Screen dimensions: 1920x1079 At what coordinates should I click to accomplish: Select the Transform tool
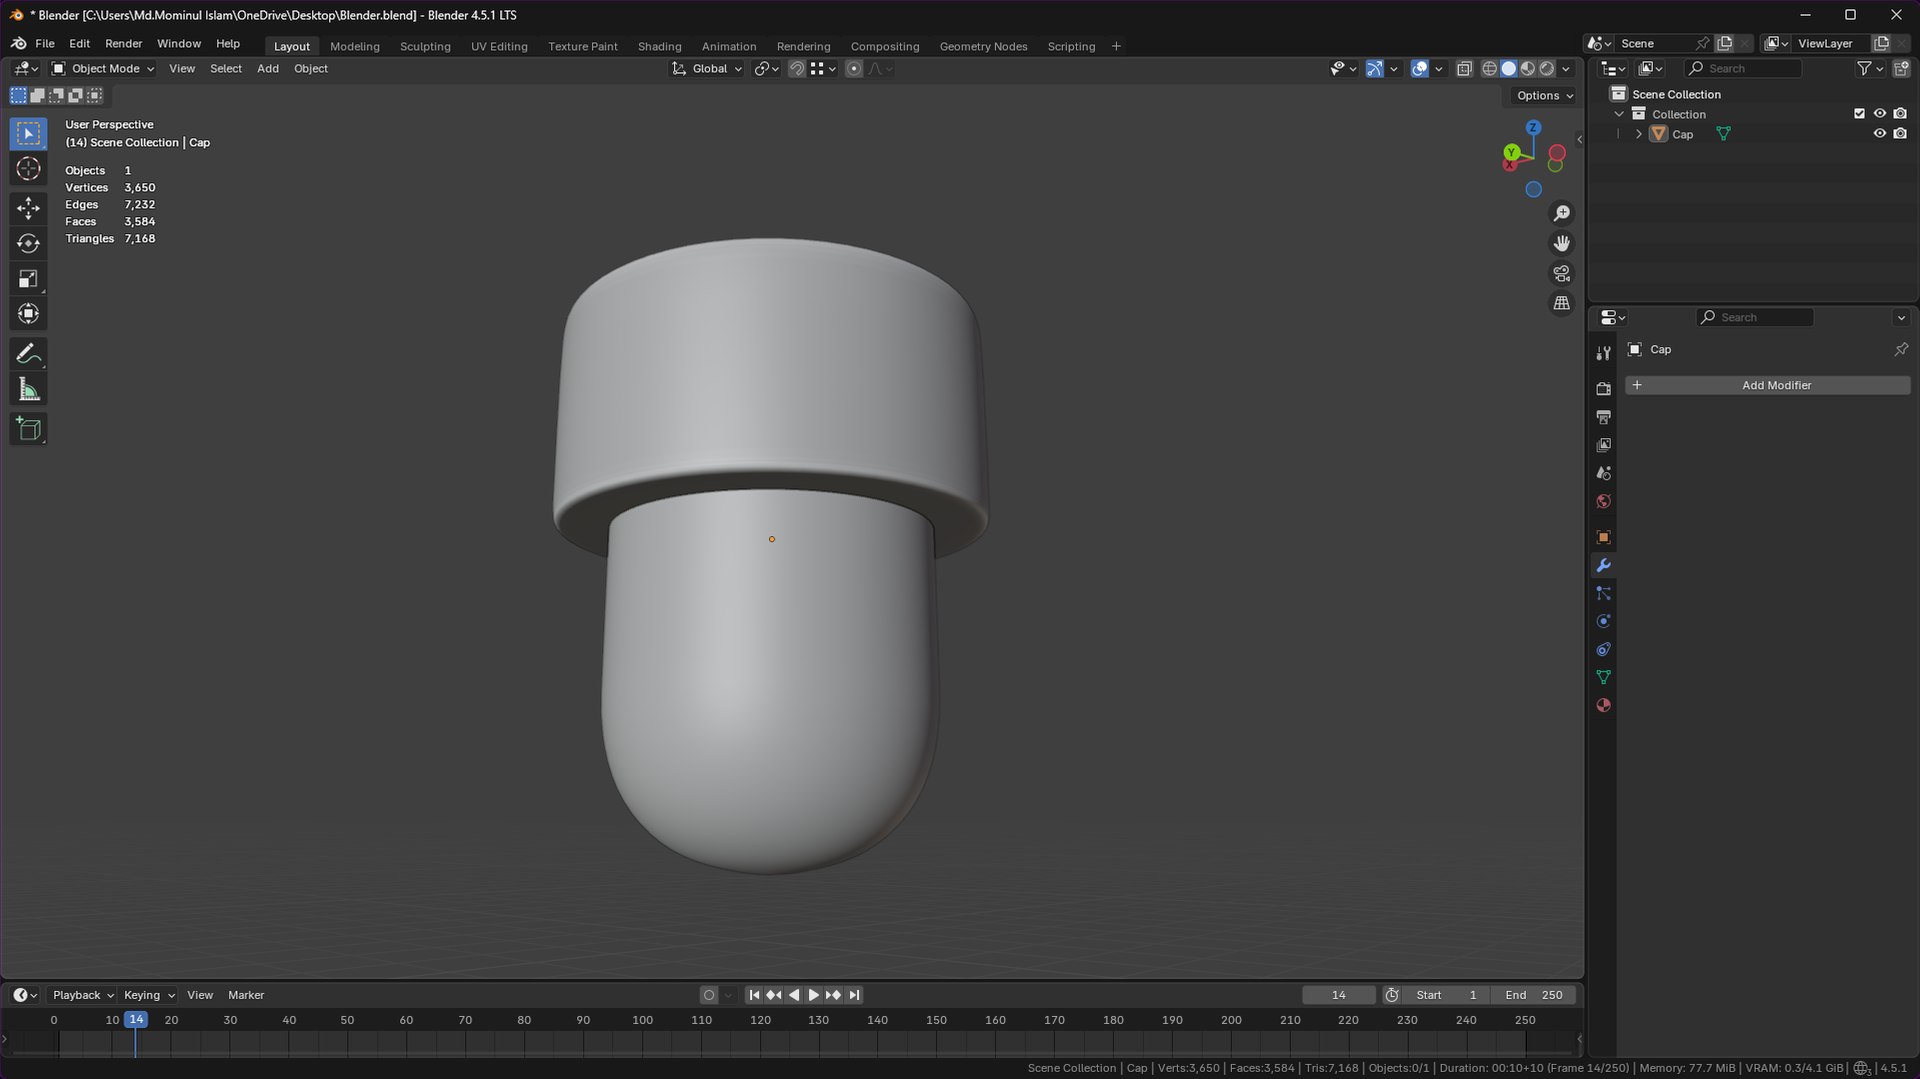[x=28, y=314]
